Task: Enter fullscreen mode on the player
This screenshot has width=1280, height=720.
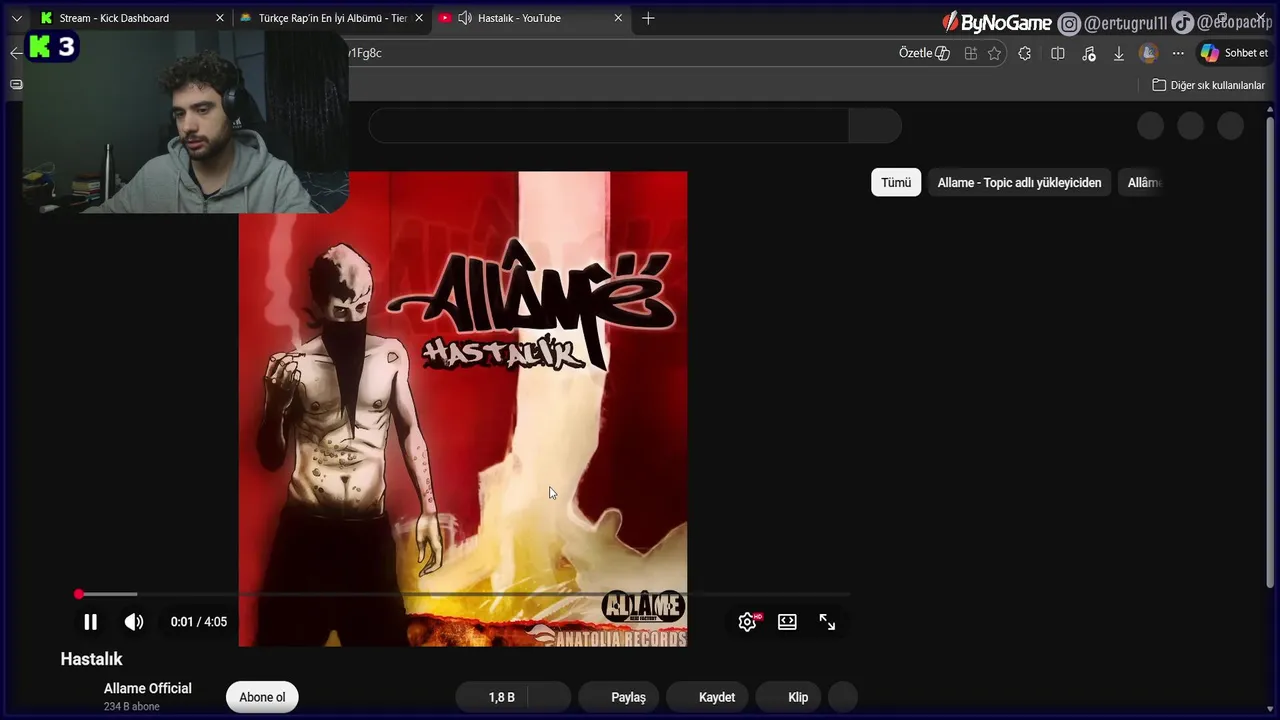Action: point(827,622)
